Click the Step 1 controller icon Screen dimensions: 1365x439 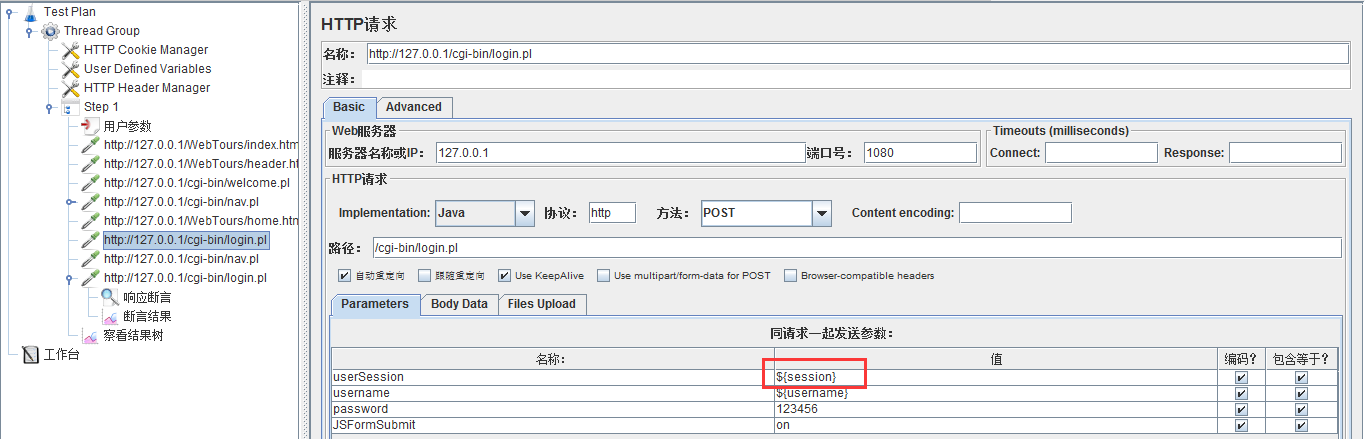(x=70, y=107)
